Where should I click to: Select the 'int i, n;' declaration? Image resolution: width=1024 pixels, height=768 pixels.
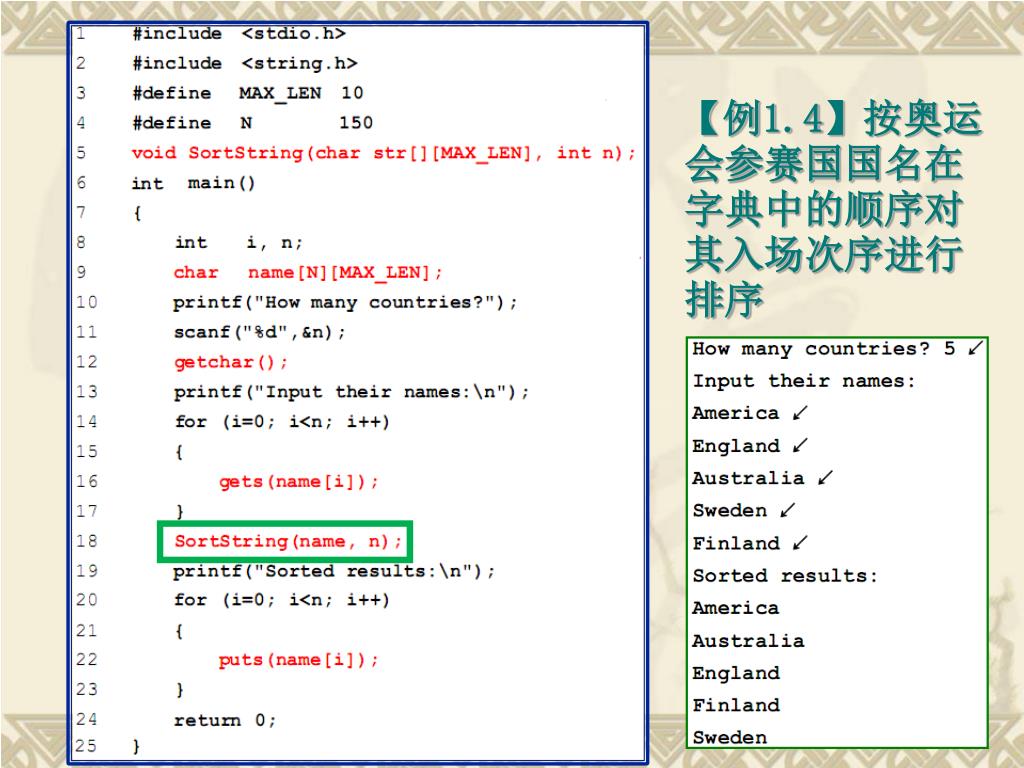[238, 243]
